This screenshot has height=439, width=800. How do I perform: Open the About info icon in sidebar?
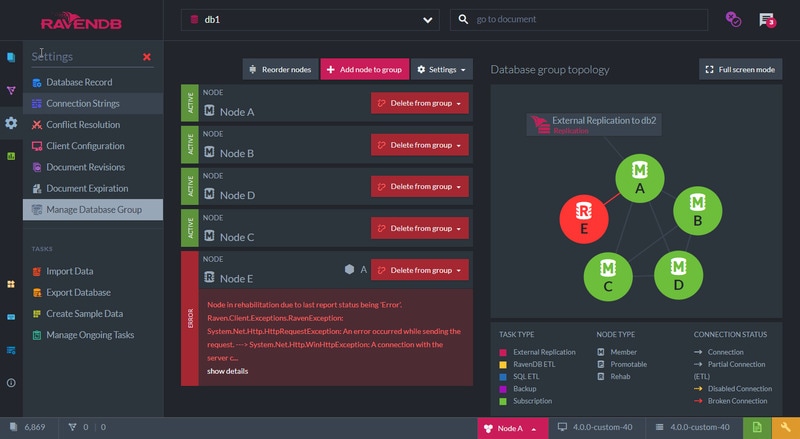coord(11,383)
